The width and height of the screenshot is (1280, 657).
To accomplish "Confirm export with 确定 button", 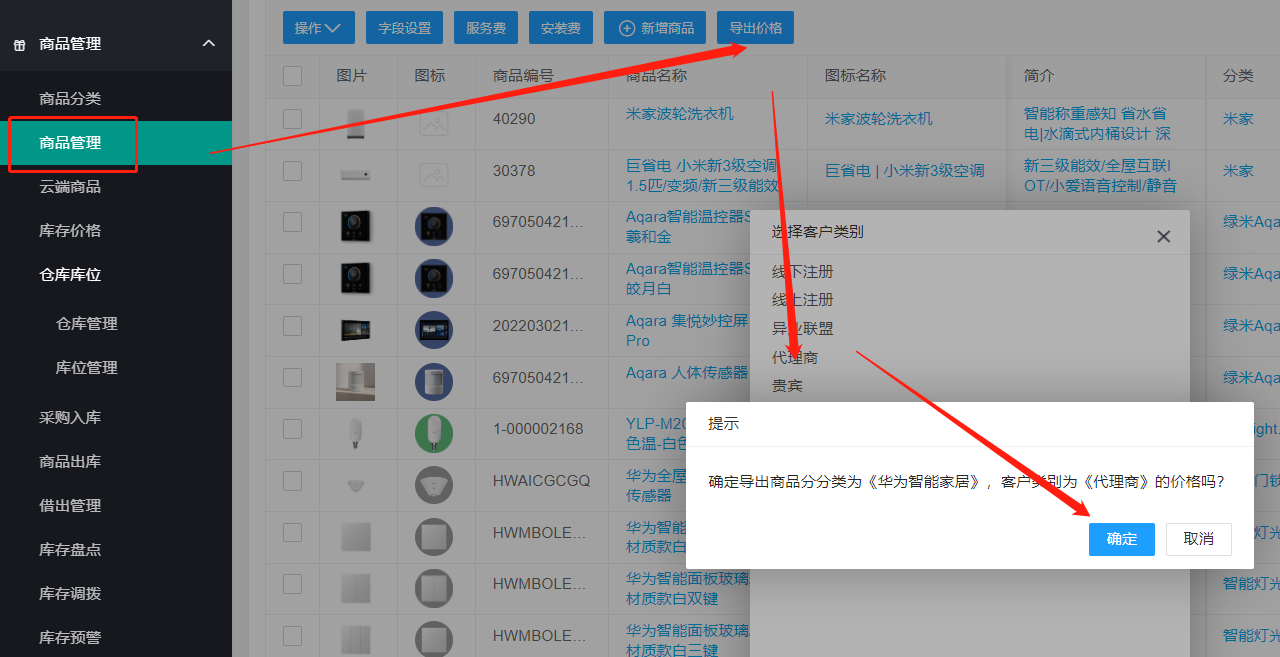I will point(1122,539).
